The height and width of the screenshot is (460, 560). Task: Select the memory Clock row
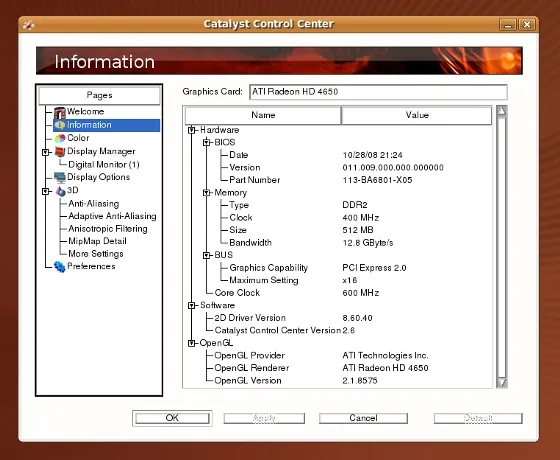[x=339, y=218]
